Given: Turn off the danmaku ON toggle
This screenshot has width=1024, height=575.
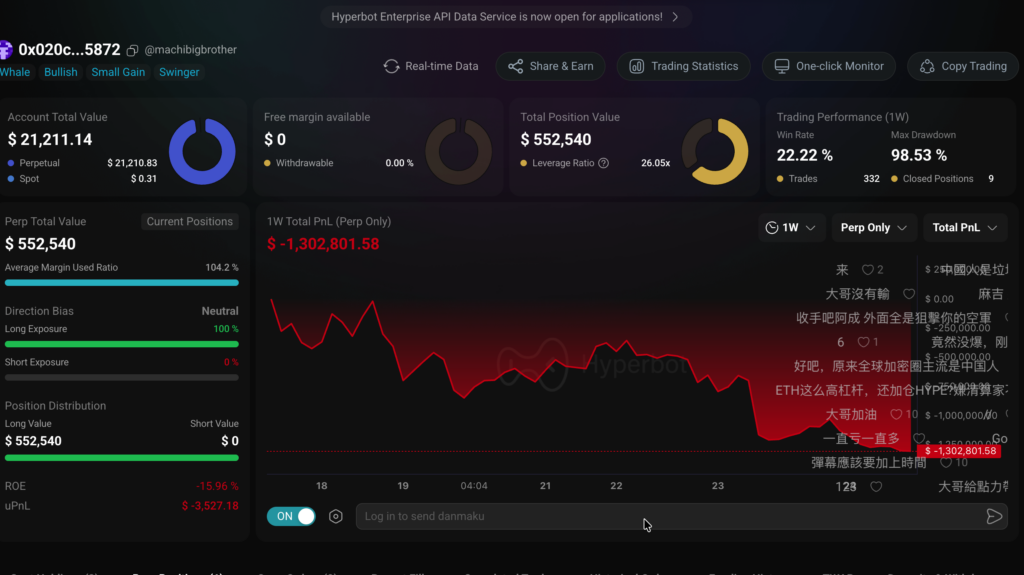Looking at the screenshot, I should (x=291, y=517).
